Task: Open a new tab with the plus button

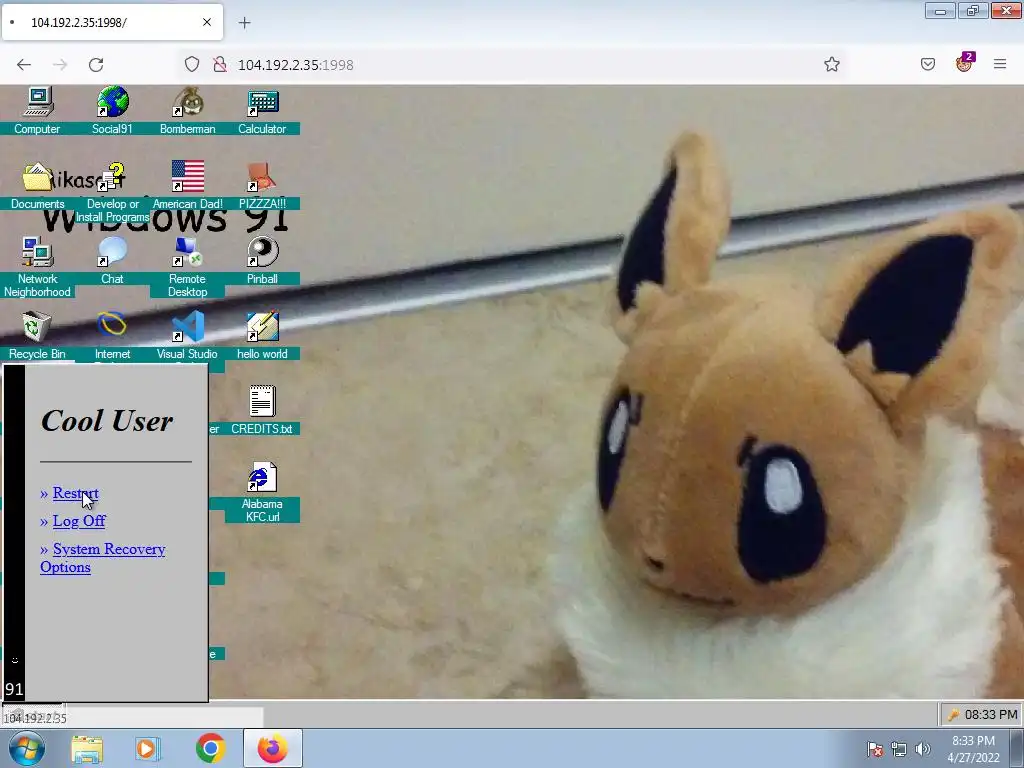Action: coord(244,23)
